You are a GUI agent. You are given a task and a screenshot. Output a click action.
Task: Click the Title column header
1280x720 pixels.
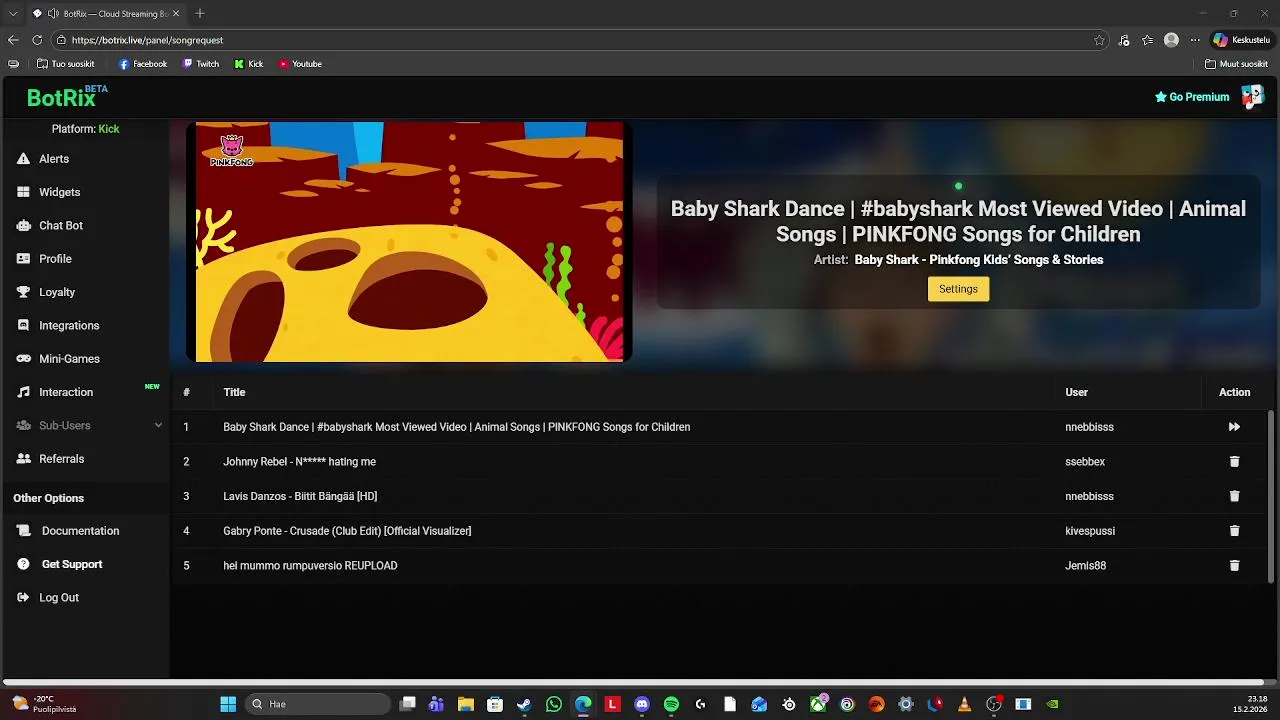click(234, 392)
